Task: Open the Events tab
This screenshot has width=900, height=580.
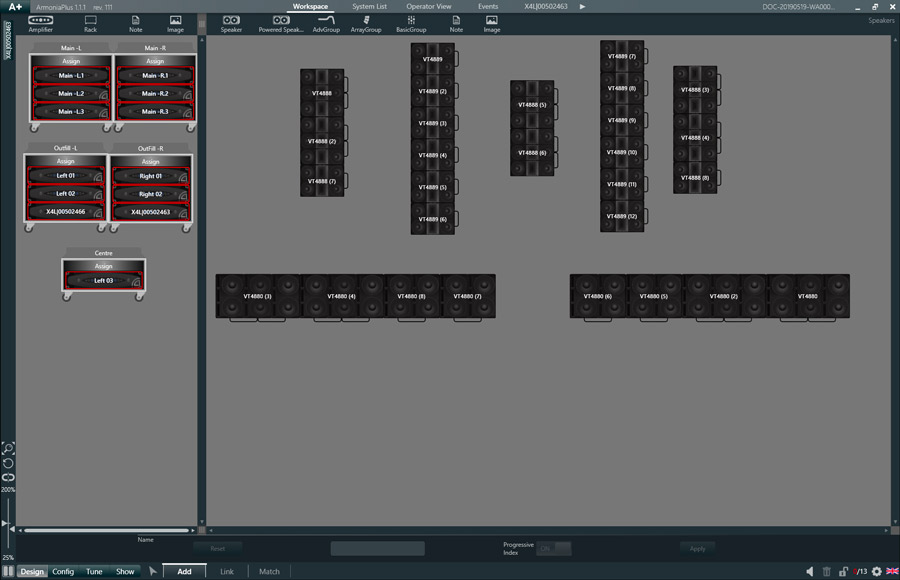Action: point(488,6)
